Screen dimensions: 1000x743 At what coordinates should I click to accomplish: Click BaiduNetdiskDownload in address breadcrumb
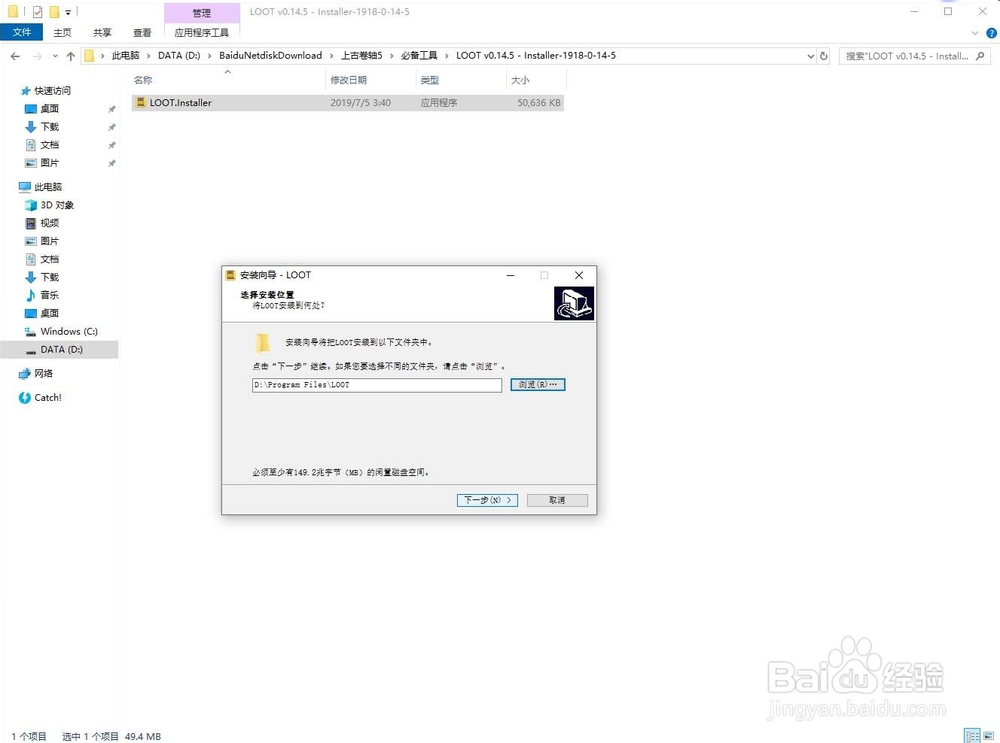click(270, 55)
